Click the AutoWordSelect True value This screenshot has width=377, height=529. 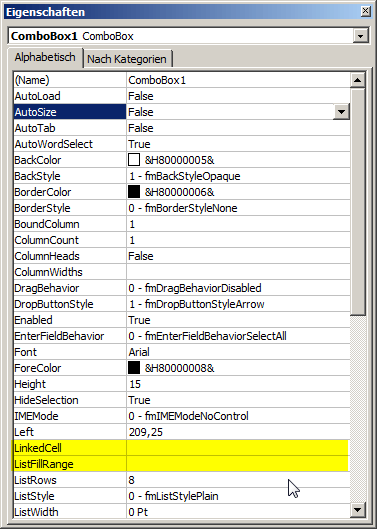coord(238,144)
